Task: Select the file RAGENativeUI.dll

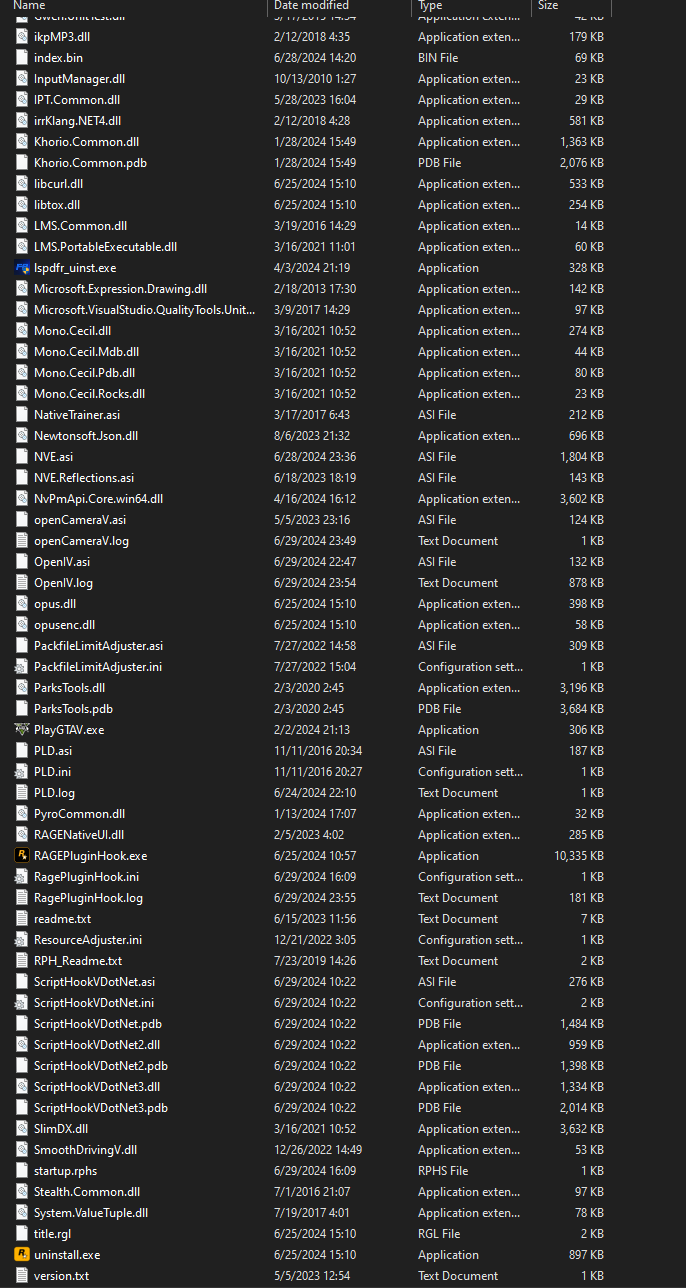Action: (x=79, y=835)
